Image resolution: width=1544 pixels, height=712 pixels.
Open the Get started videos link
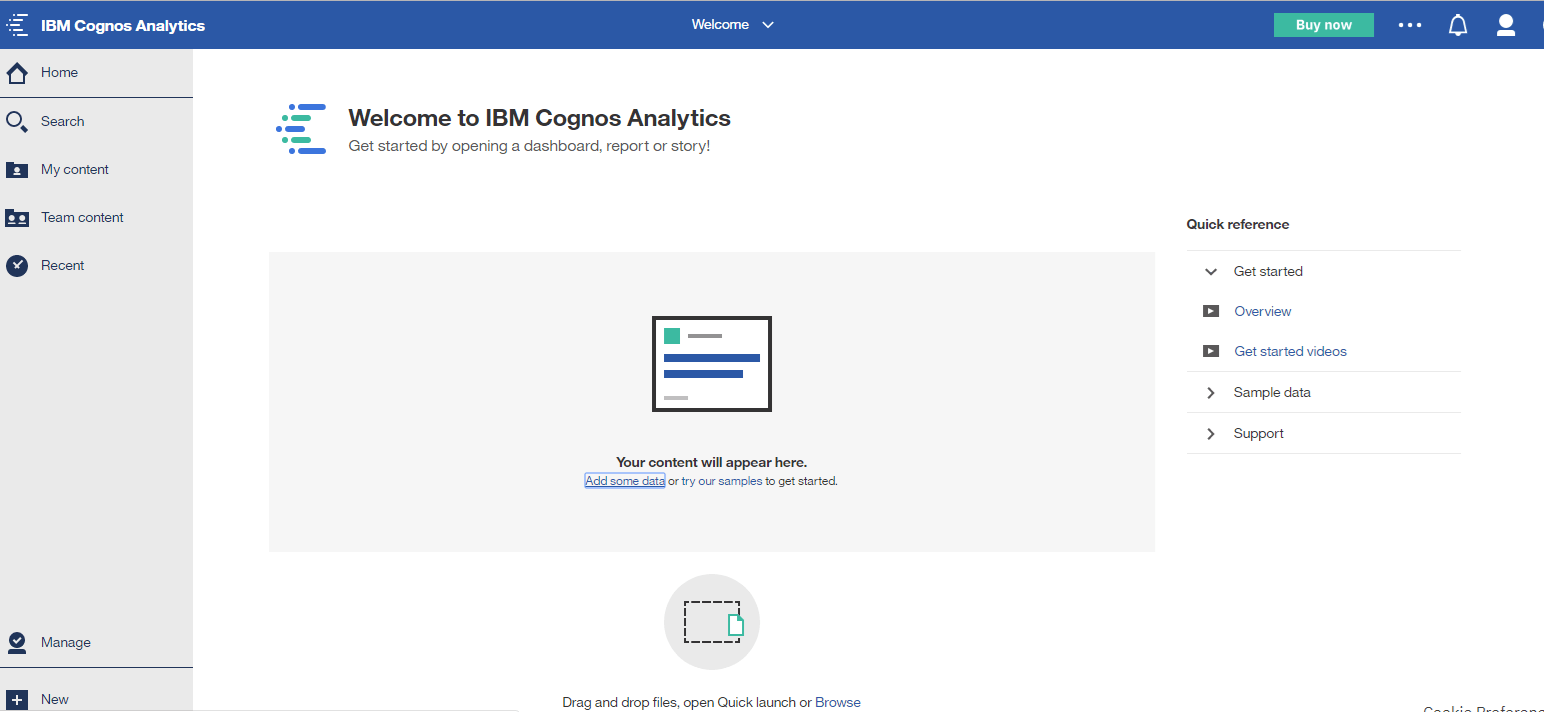pos(1290,352)
